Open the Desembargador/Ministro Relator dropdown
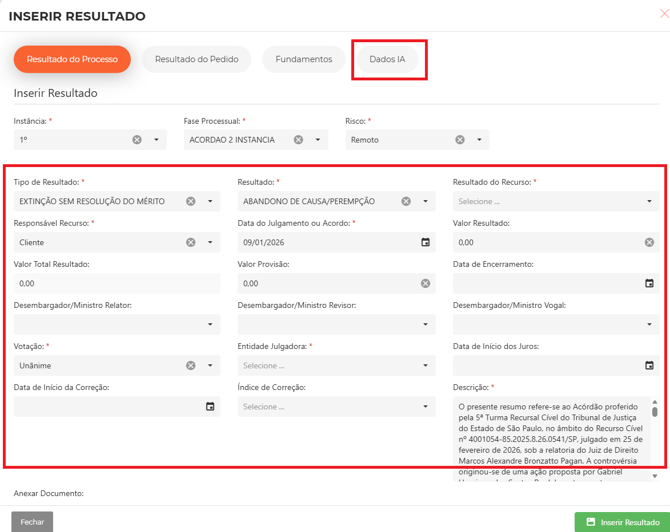The image size is (670, 532). click(x=116, y=324)
